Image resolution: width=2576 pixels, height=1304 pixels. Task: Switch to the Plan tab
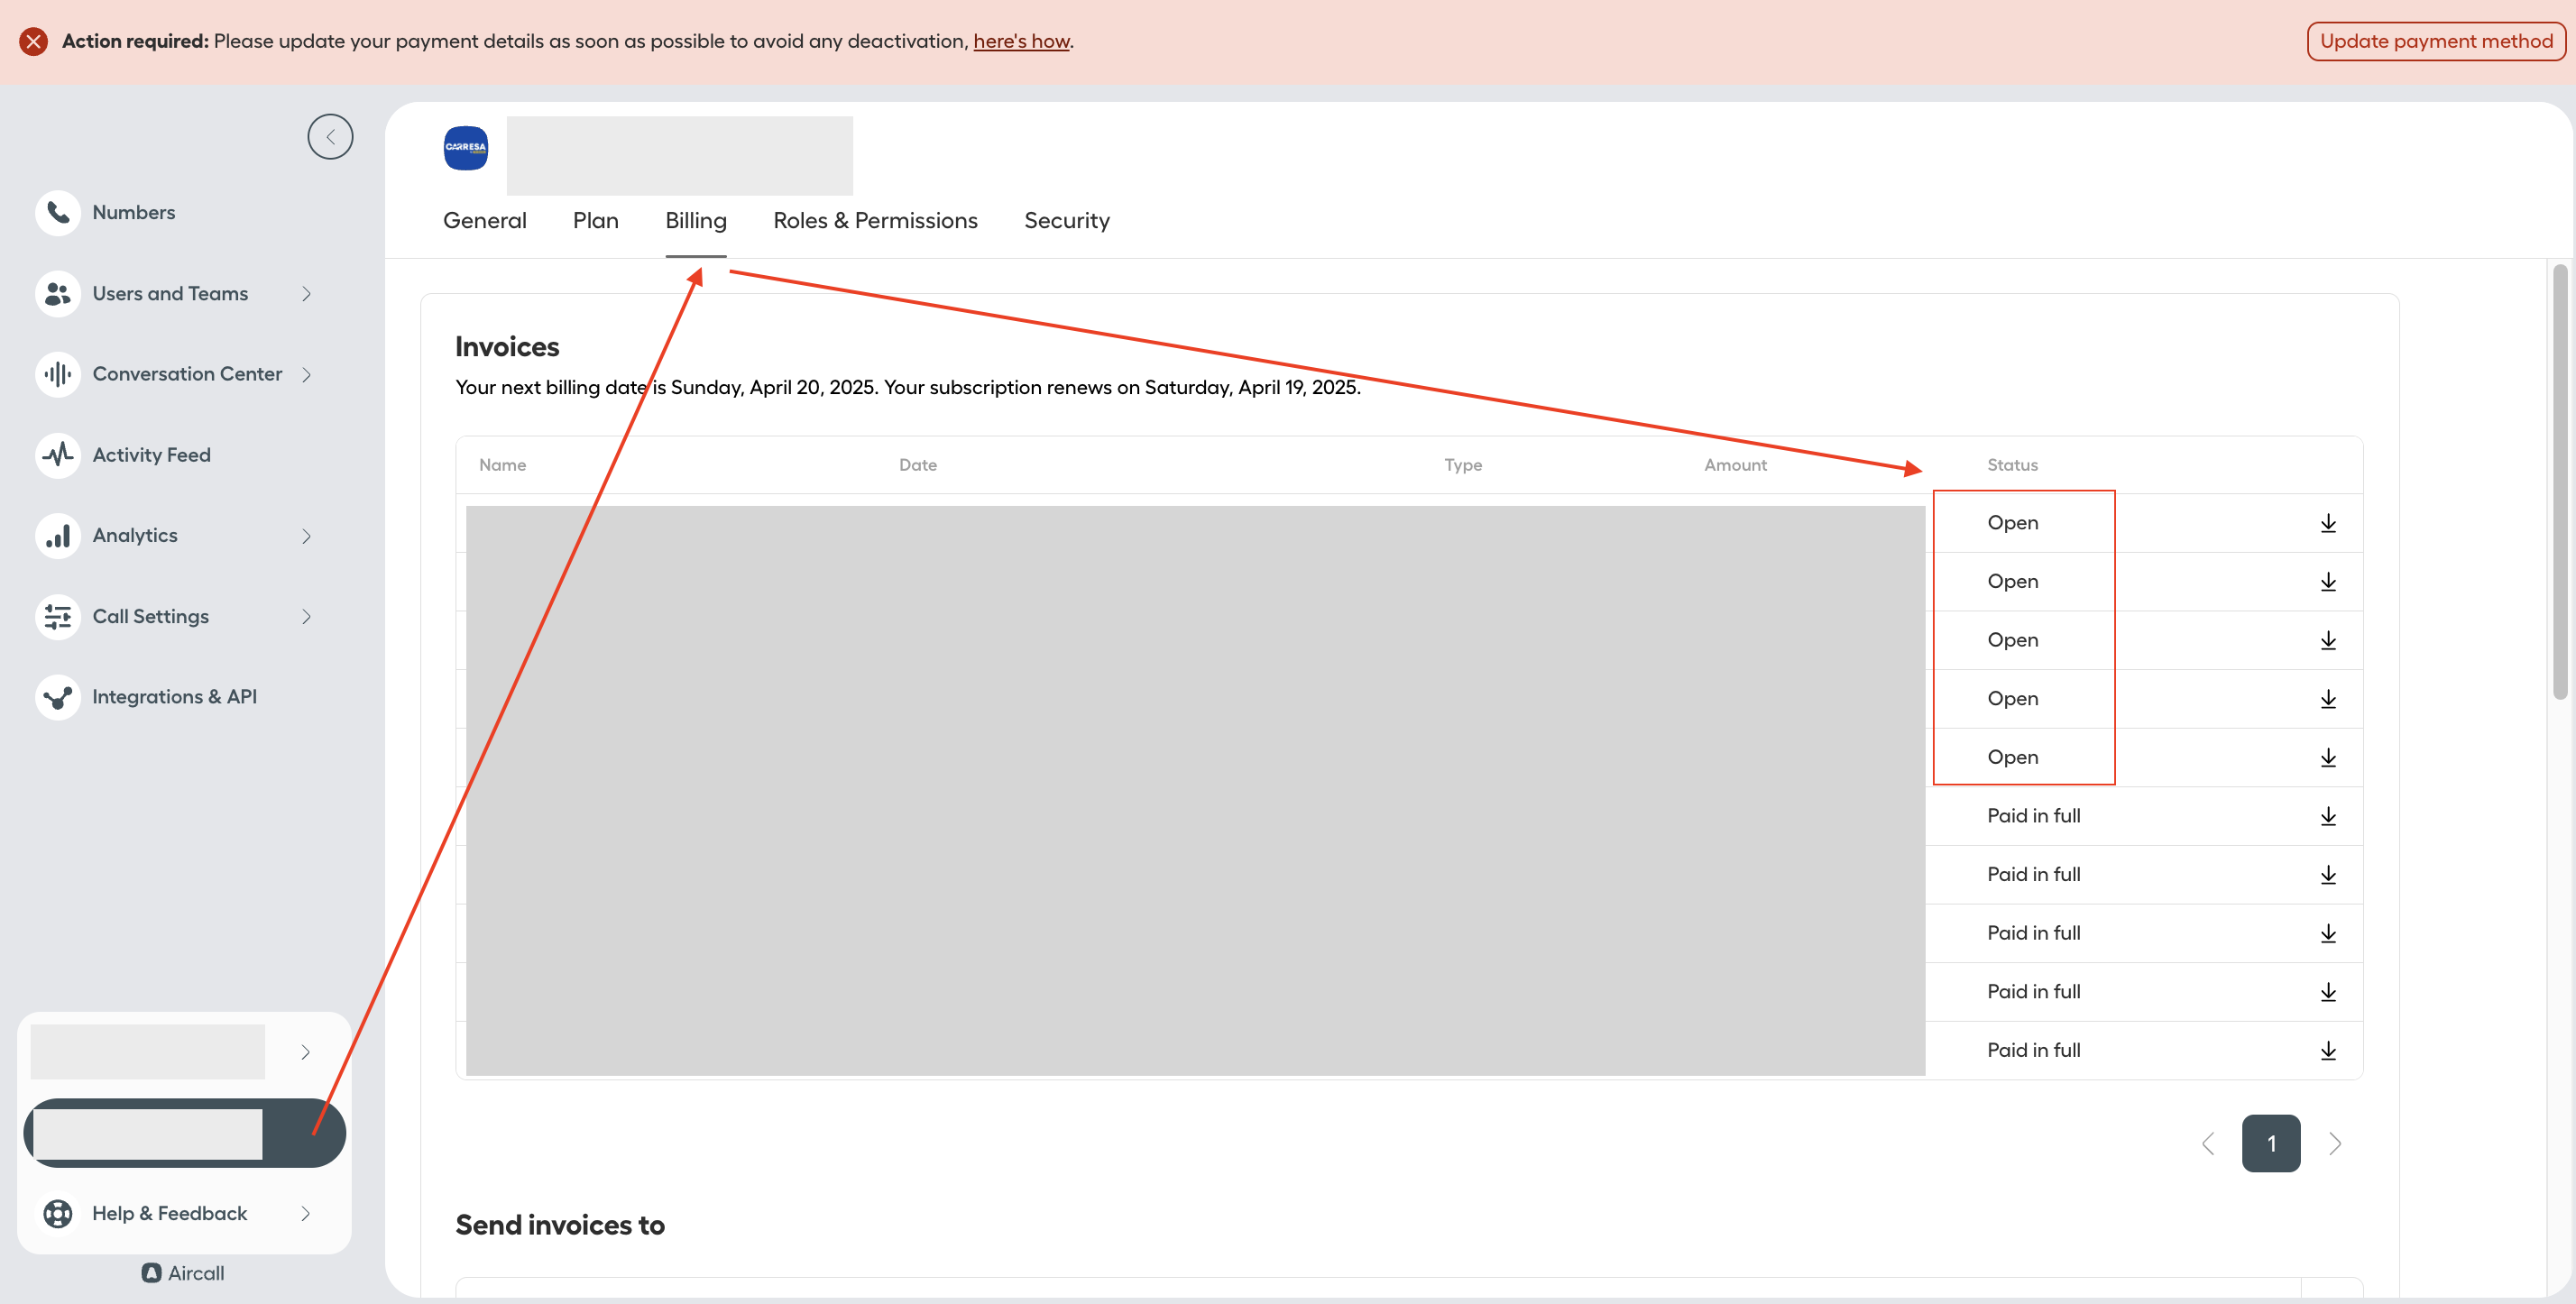596,221
